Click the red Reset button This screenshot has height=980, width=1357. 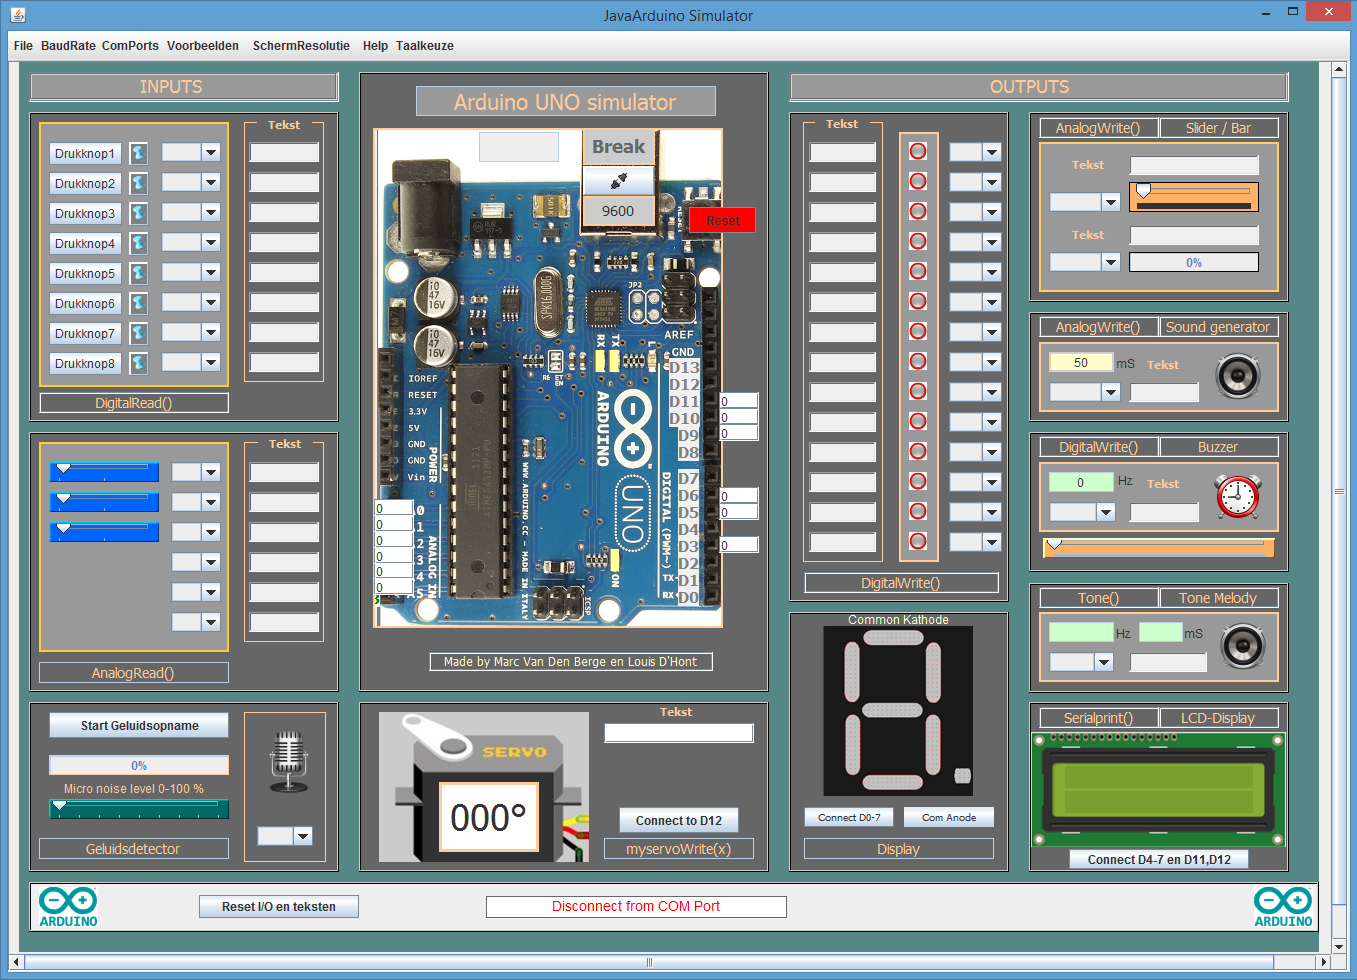[x=722, y=221]
